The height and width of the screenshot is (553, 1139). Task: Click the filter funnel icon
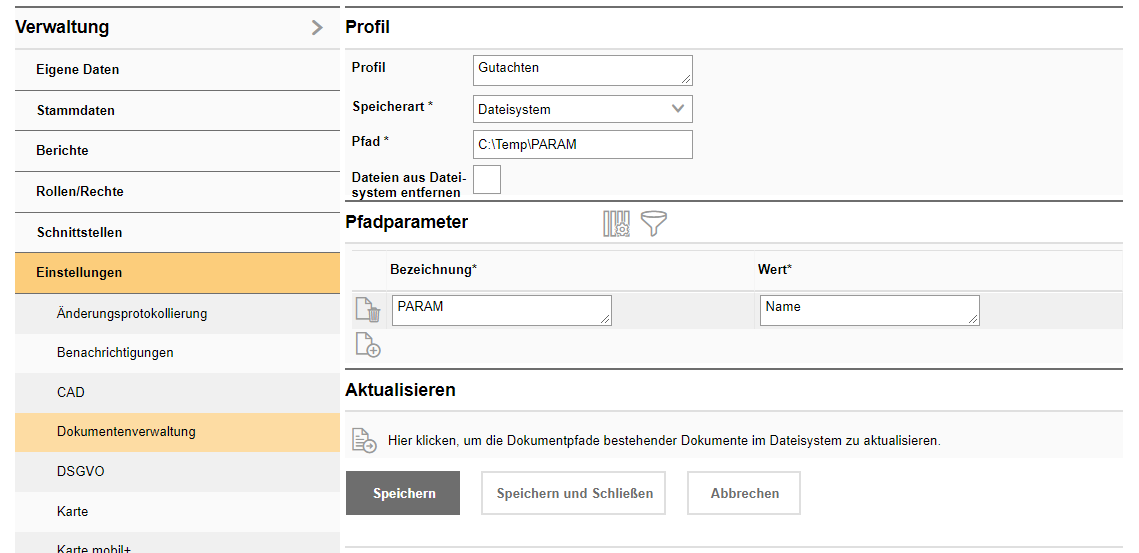click(653, 223)
